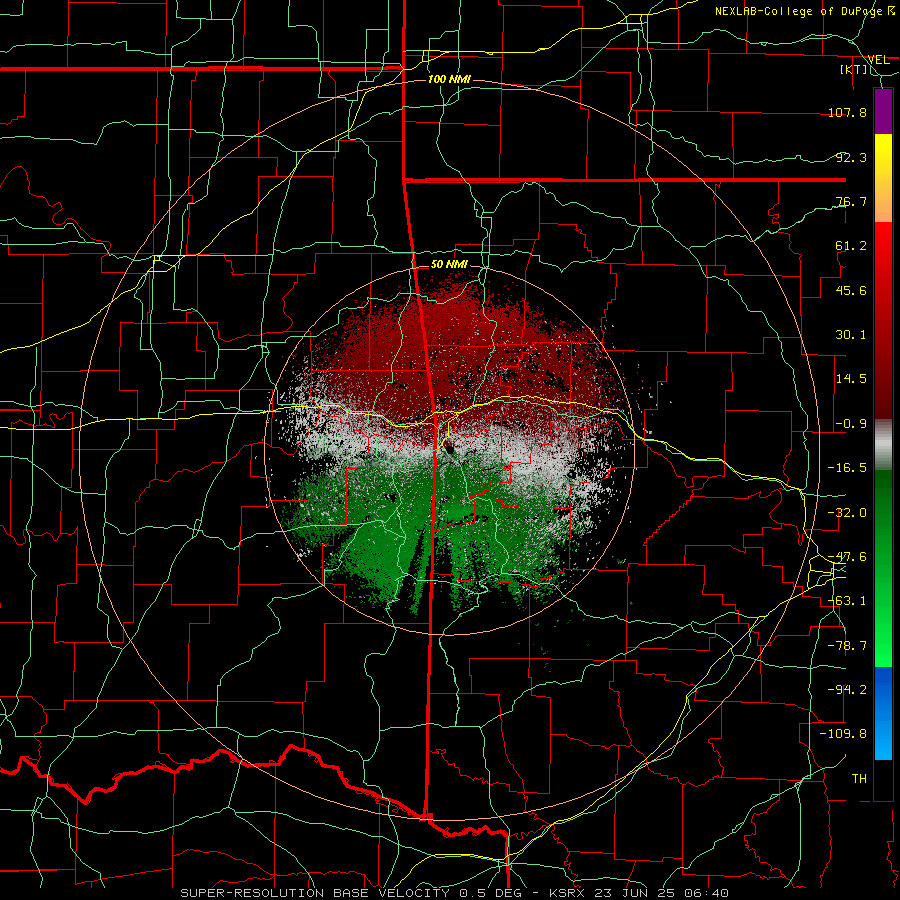Select the 30.1 legend value
The image size is (900, 900).
[851, 335]
